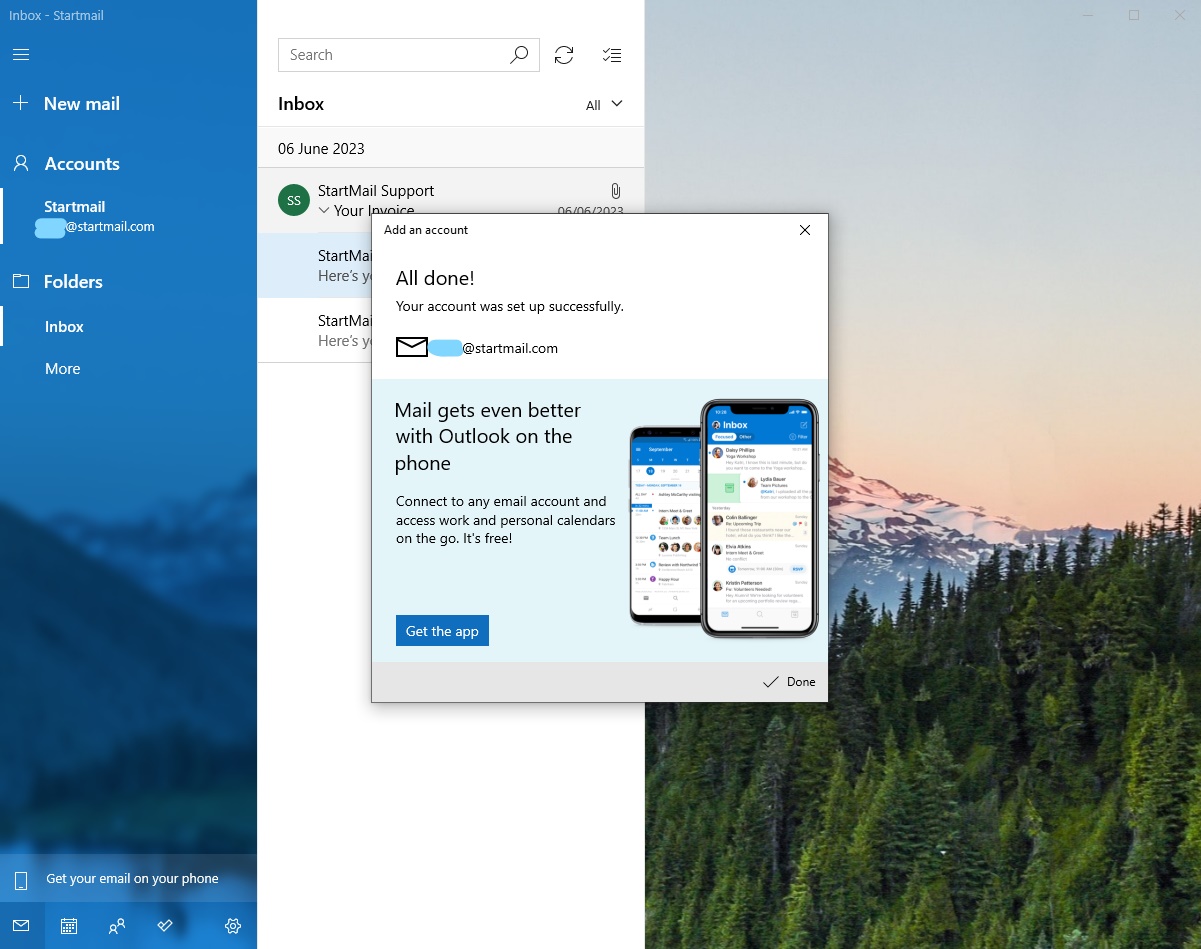This screenshot has width=1201, height=949.
Task: Click the Accounts person icon
Action: [20, 163]
